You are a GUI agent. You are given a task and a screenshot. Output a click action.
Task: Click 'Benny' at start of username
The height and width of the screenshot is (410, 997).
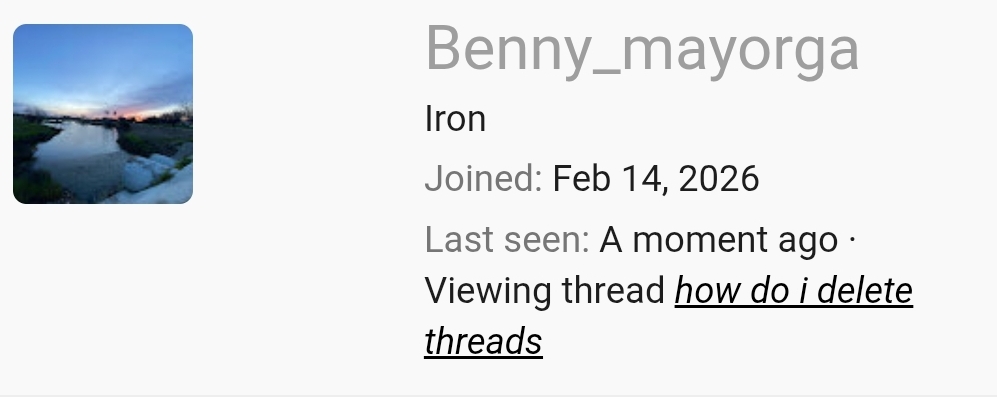point(509,50)
